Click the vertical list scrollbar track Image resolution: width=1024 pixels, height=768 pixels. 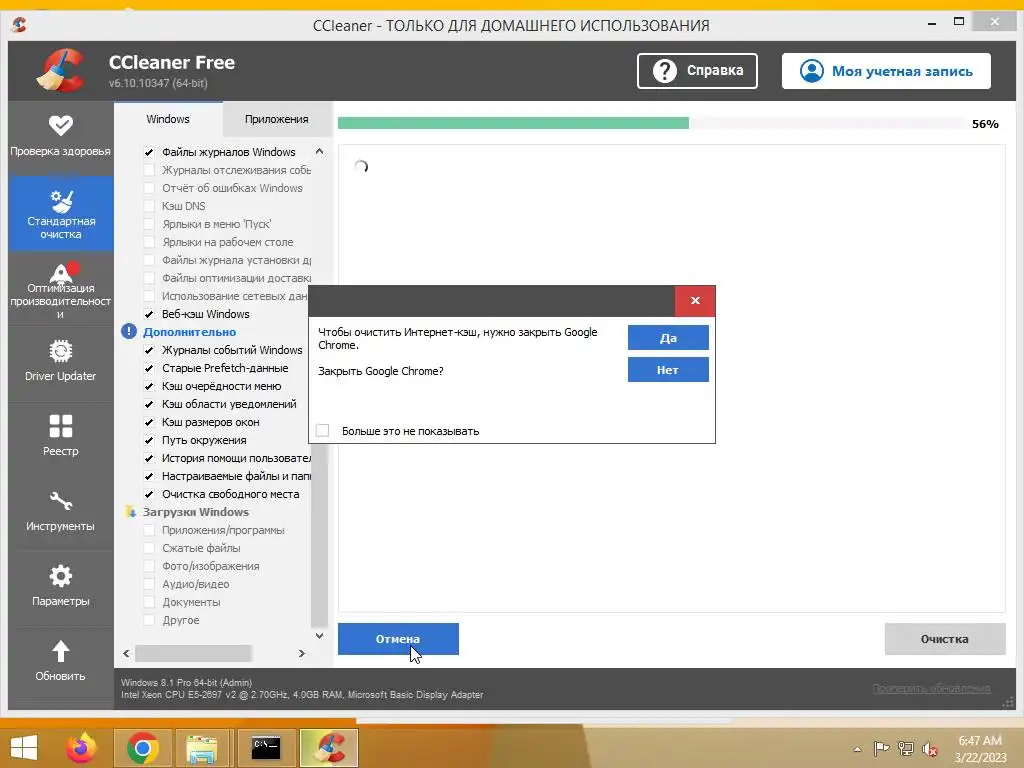pyautogui.click(x=319, y=536)
